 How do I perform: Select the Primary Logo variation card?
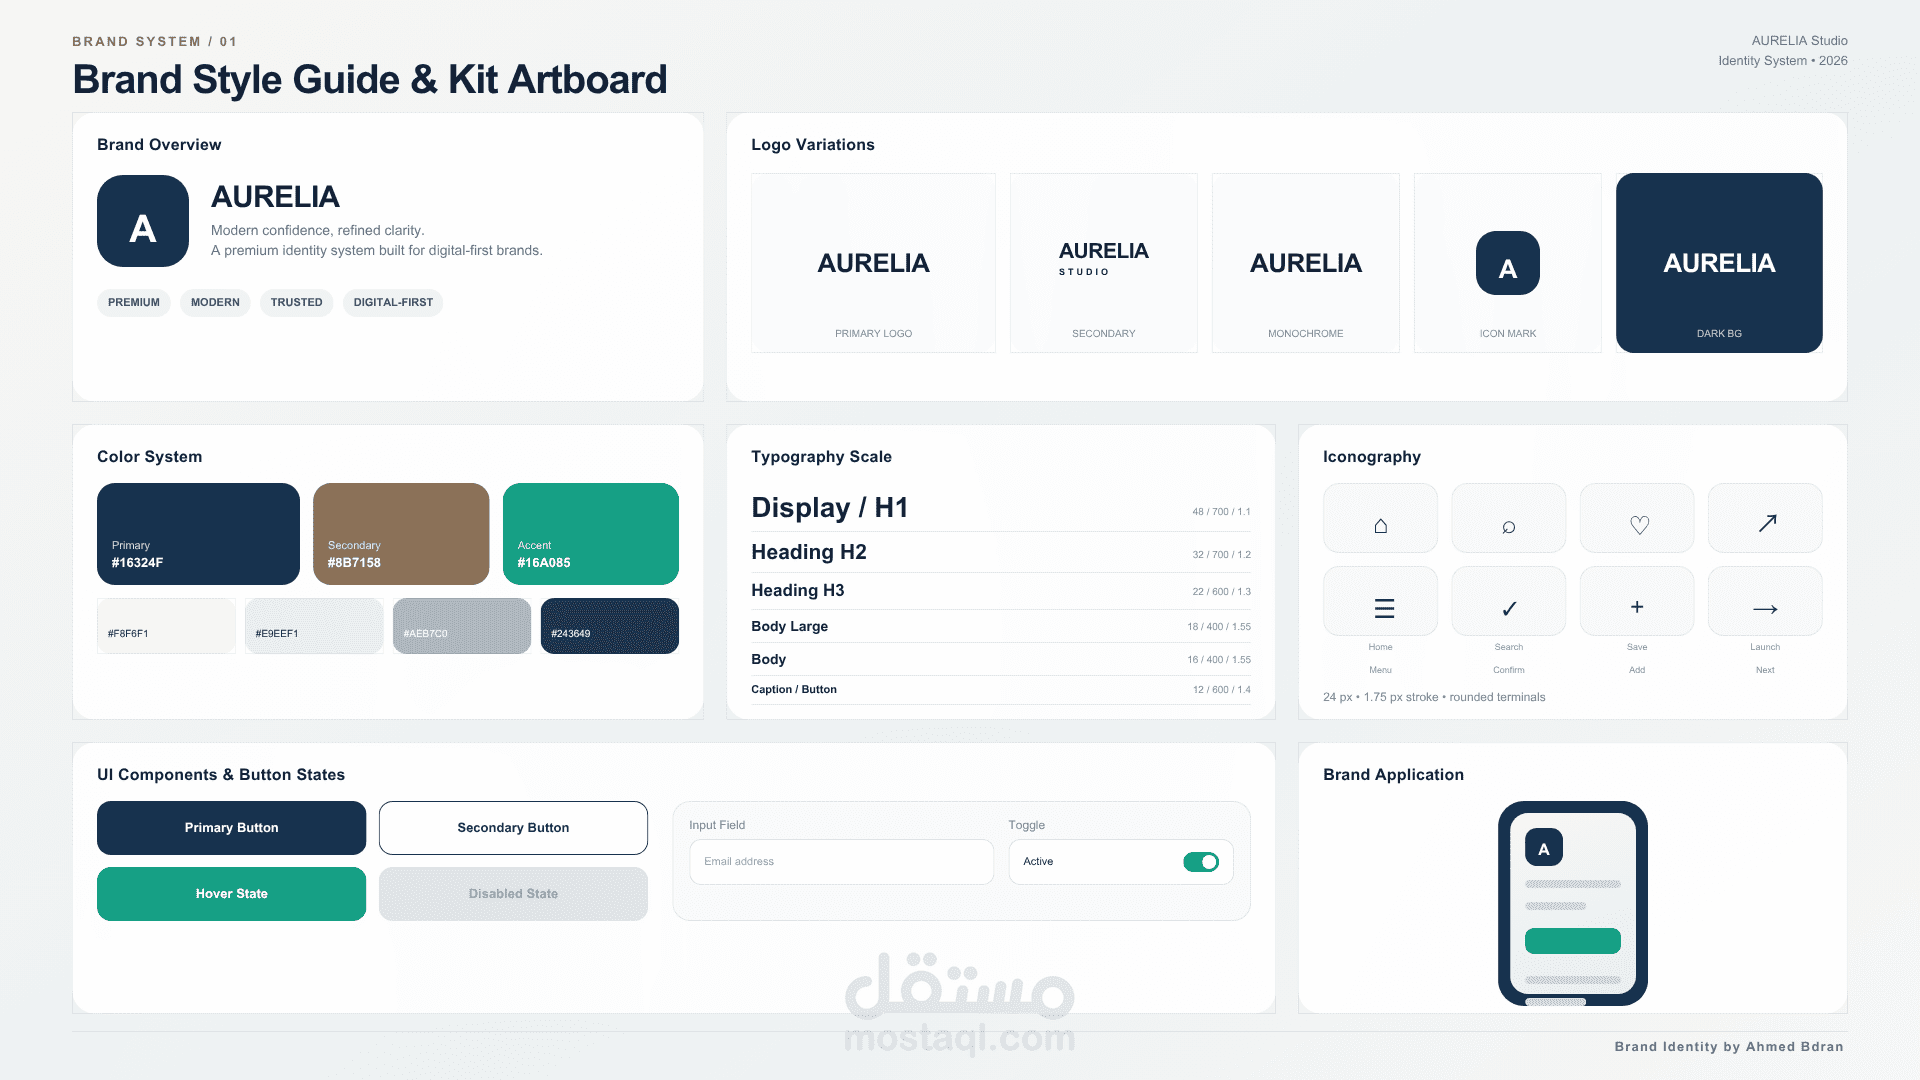coord(873,263)
